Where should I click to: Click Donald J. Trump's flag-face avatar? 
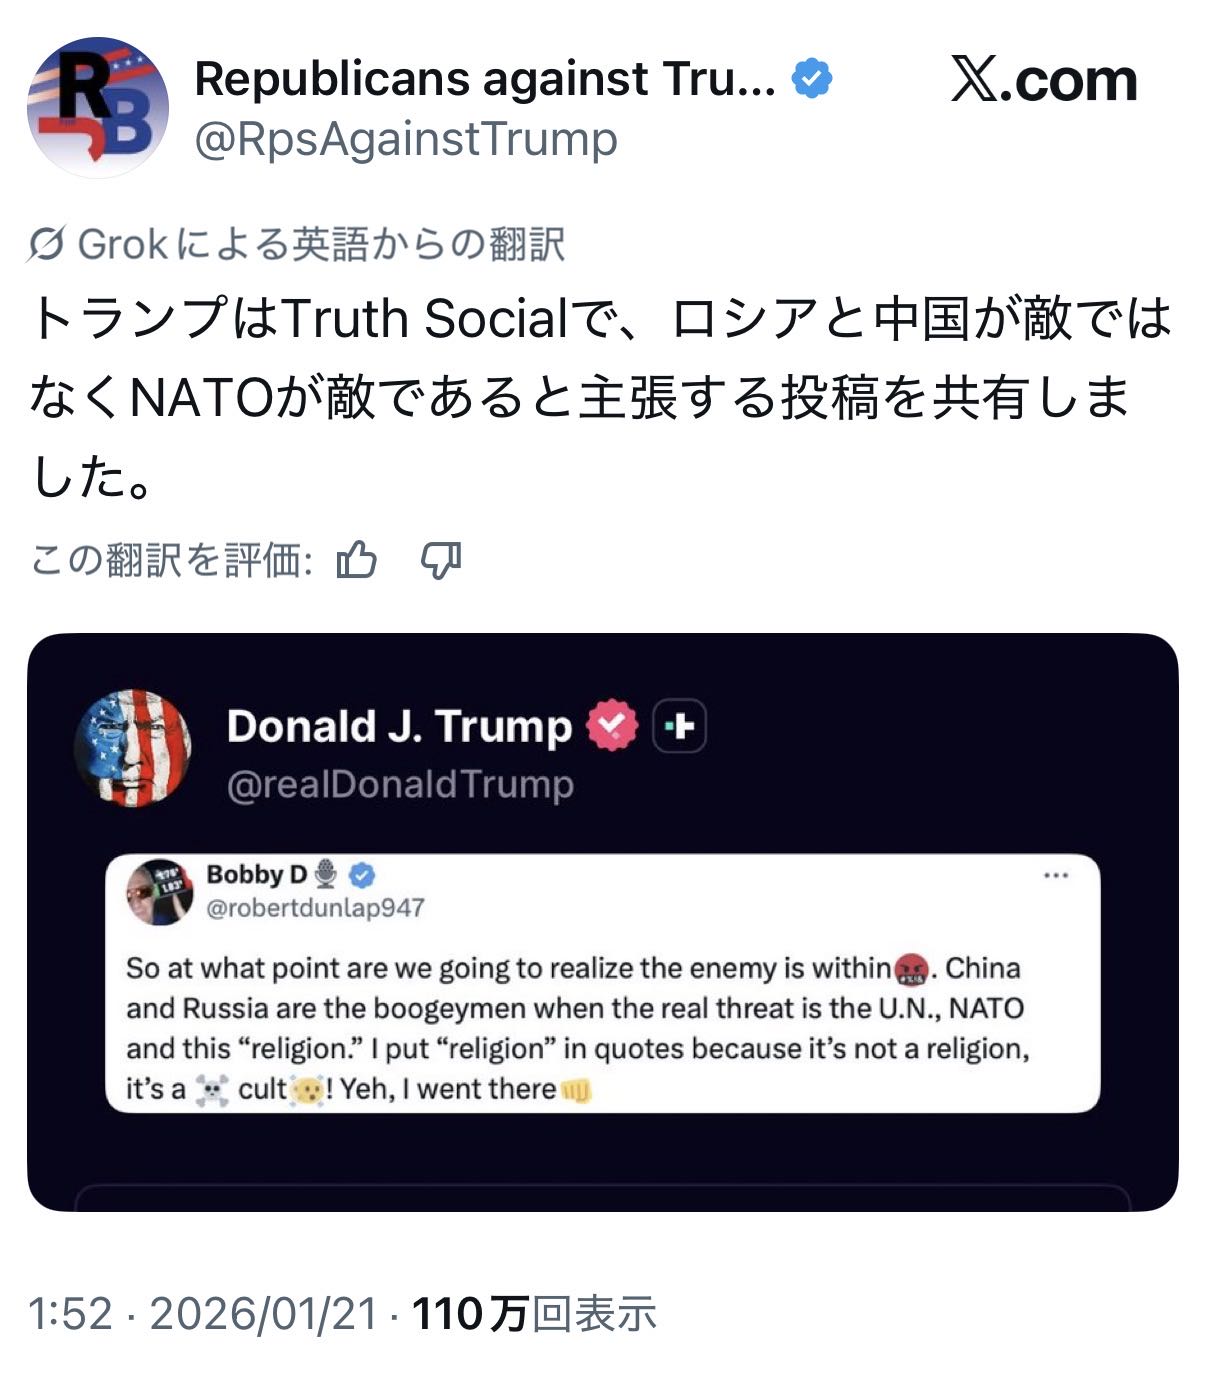point(133,747)
